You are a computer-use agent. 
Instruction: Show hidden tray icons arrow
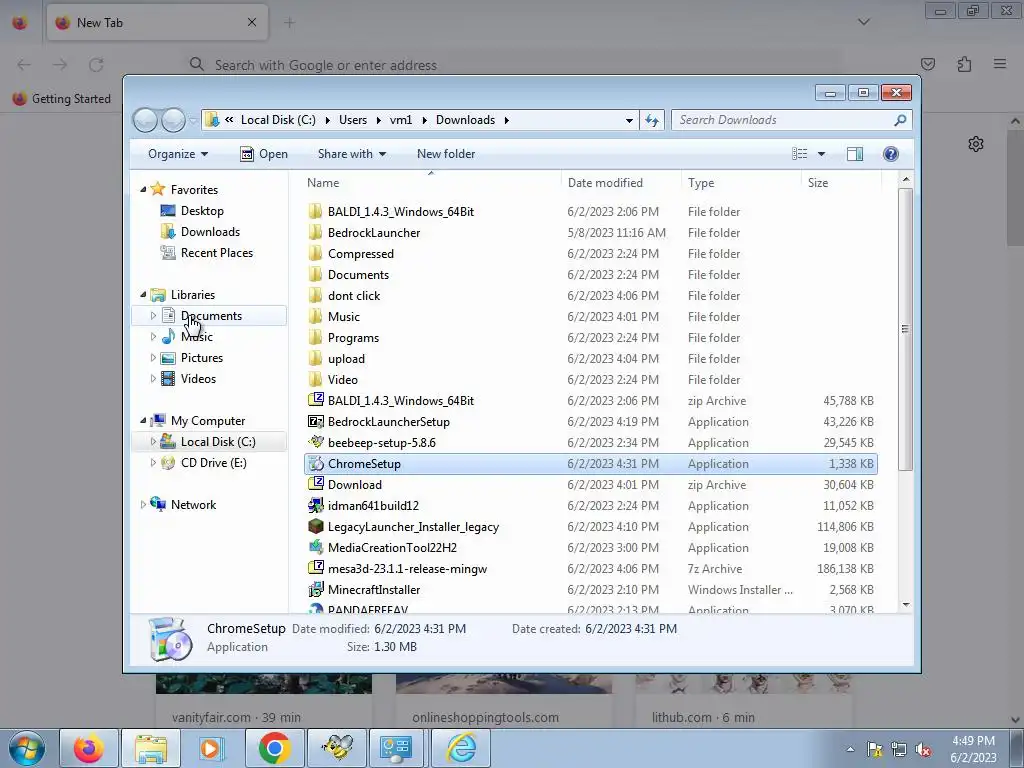point(850,750)
